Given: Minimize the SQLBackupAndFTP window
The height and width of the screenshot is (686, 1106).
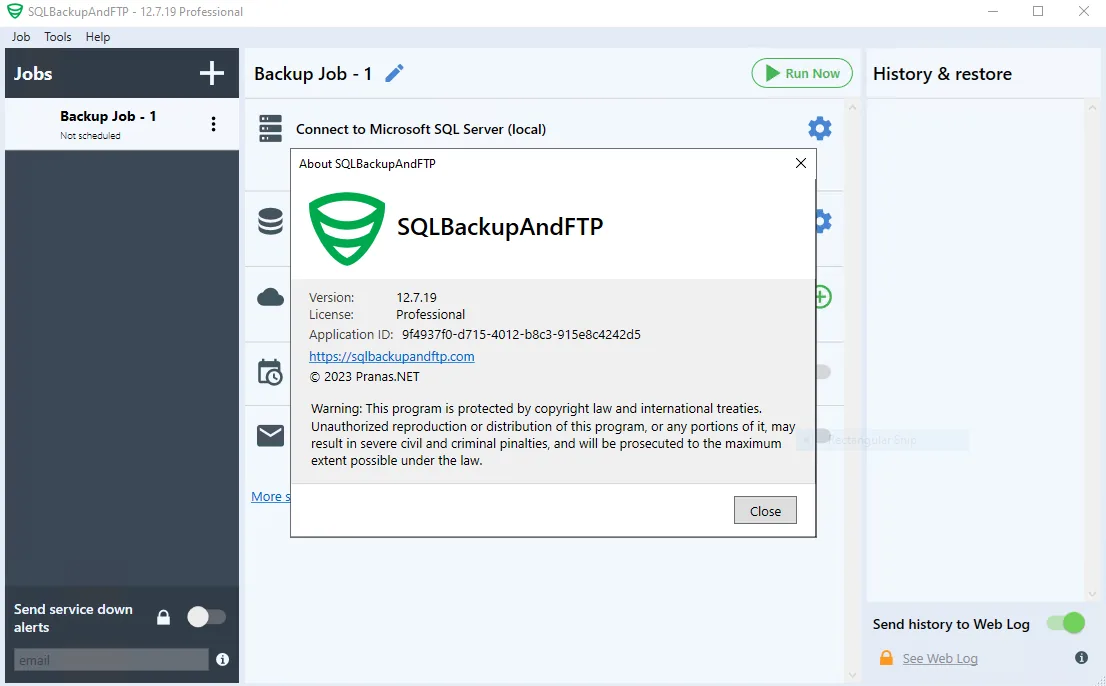Looking at the screenshot, I should 992,11.
